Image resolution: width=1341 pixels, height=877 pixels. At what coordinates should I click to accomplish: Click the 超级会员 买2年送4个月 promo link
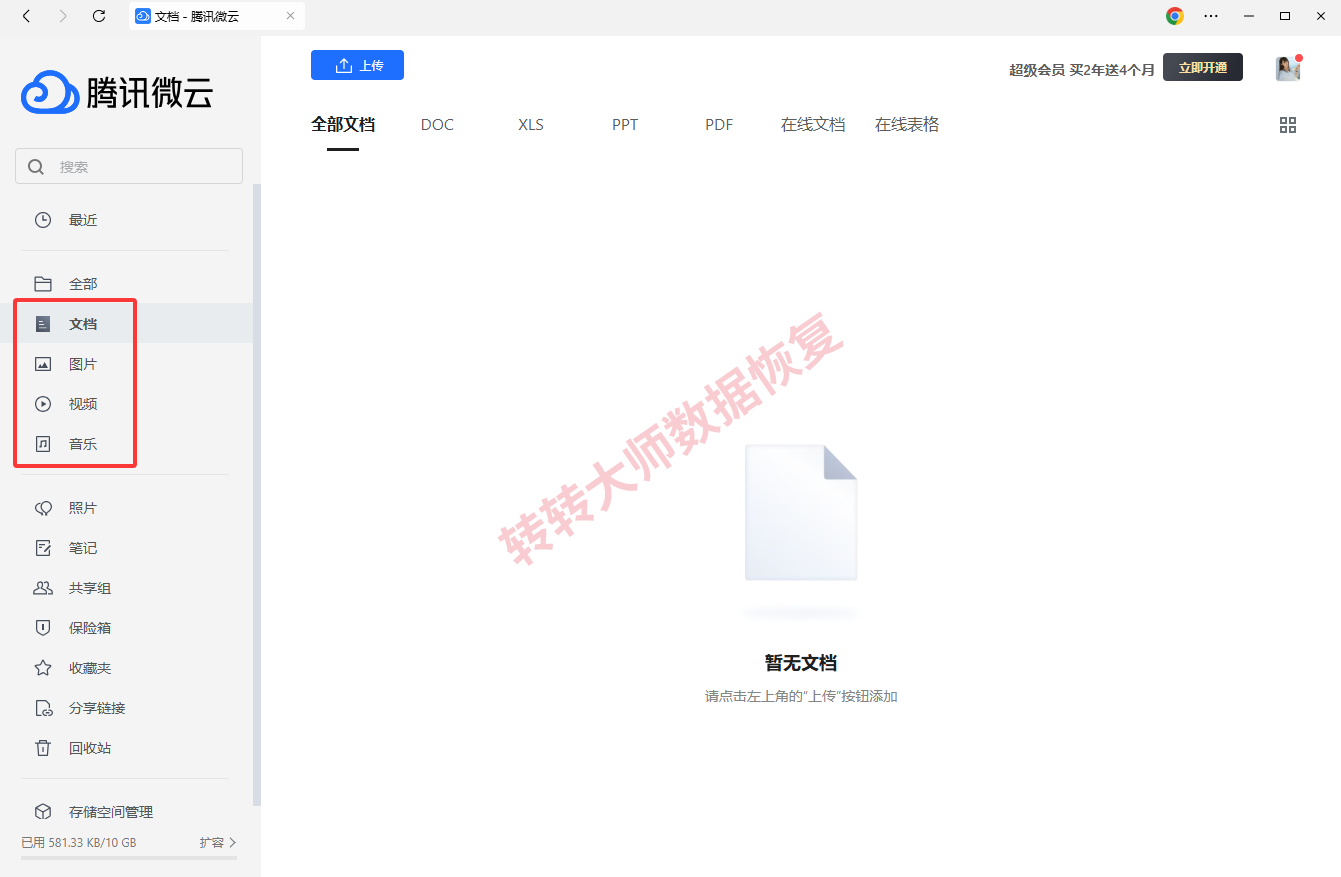point(1082,69)
